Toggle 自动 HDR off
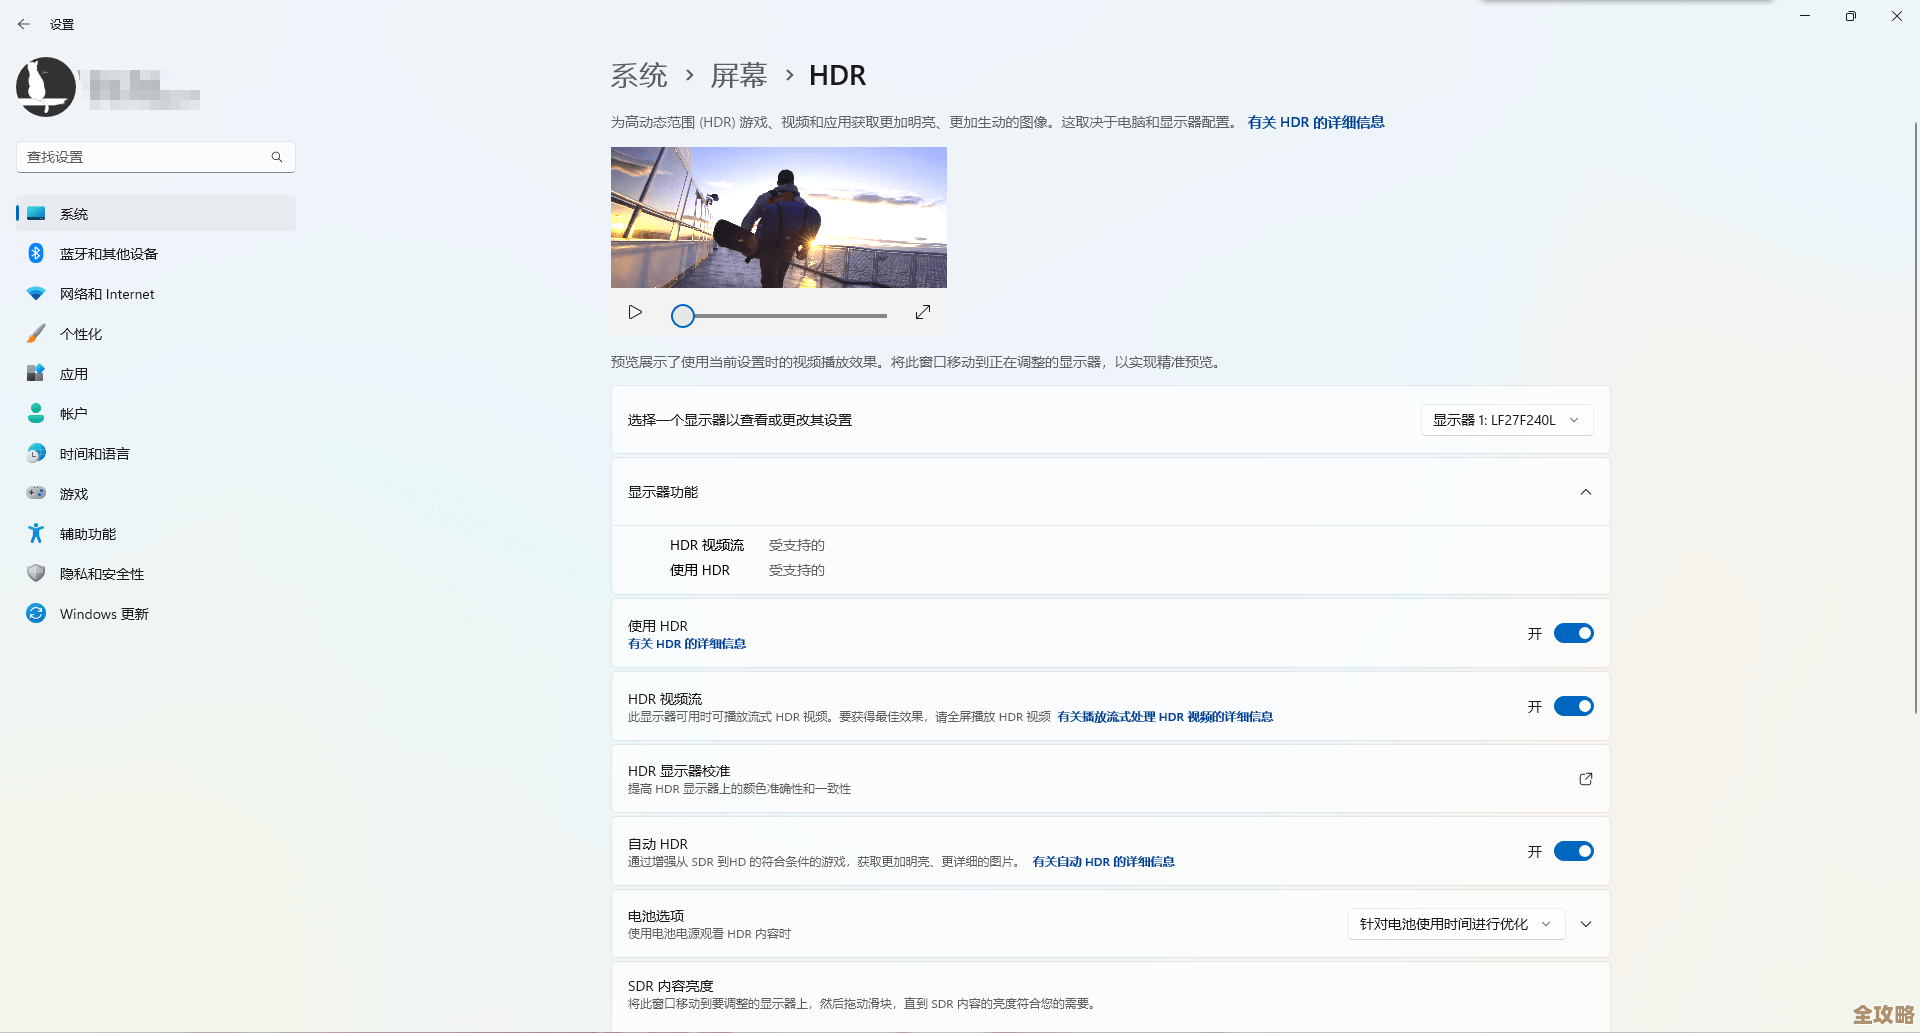1920x1033 pixels. [1573, 851]
